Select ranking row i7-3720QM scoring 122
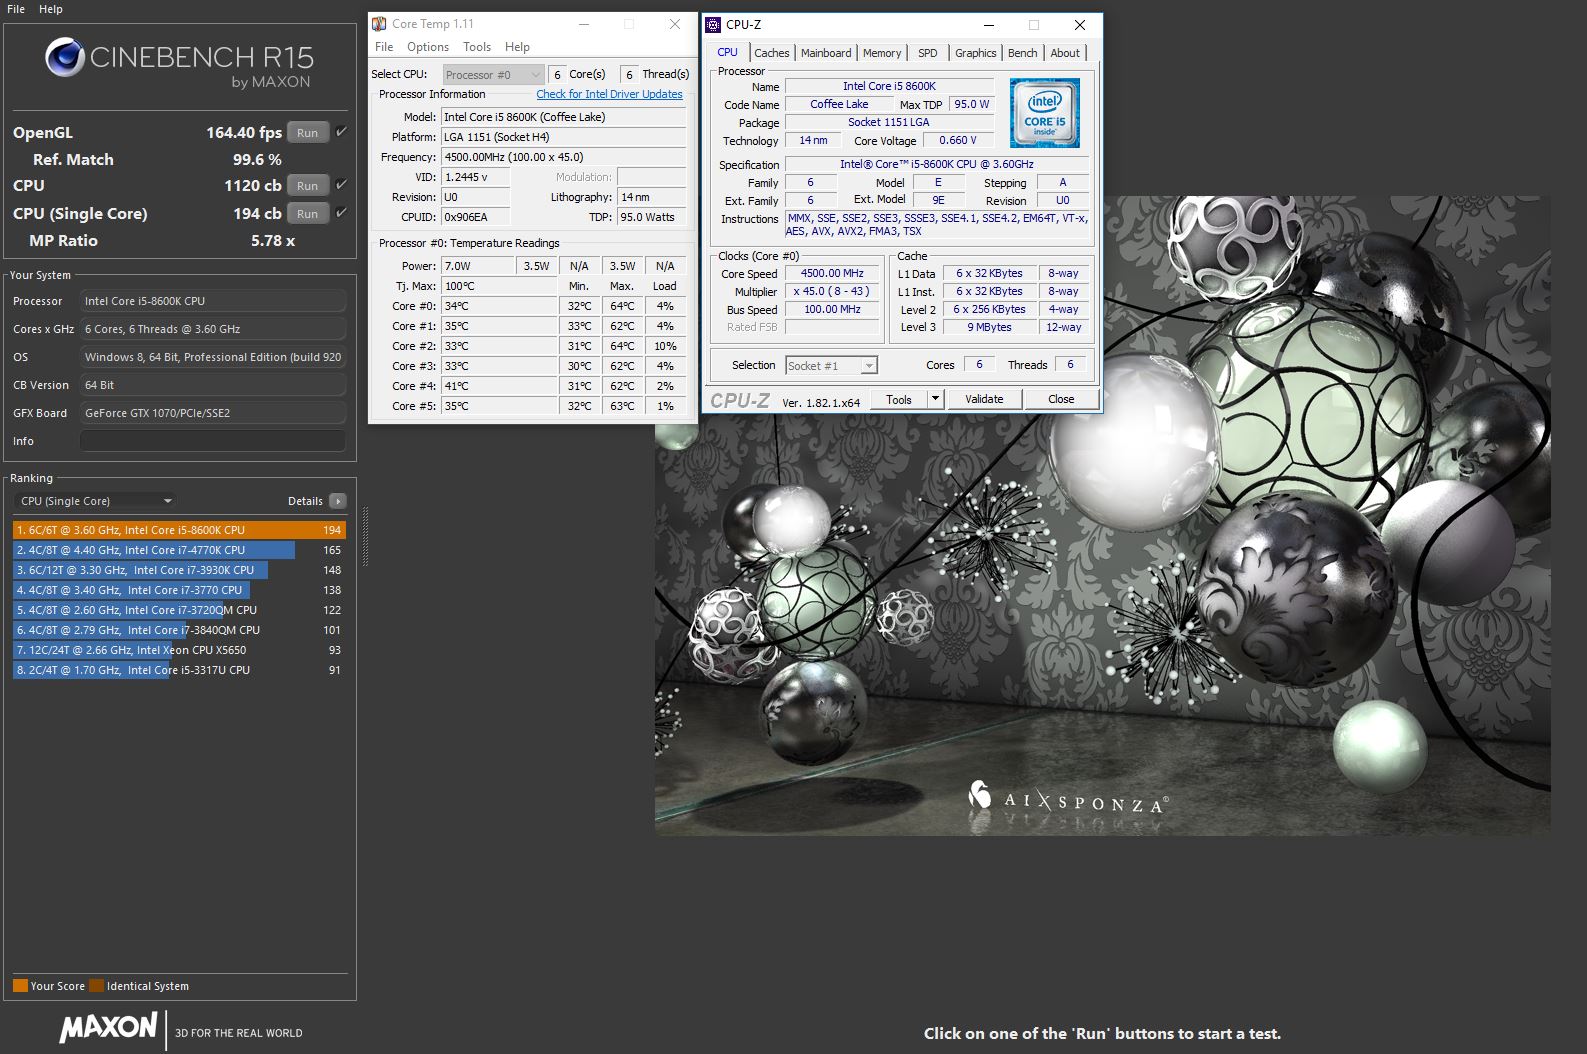 [x=180, y=610]
